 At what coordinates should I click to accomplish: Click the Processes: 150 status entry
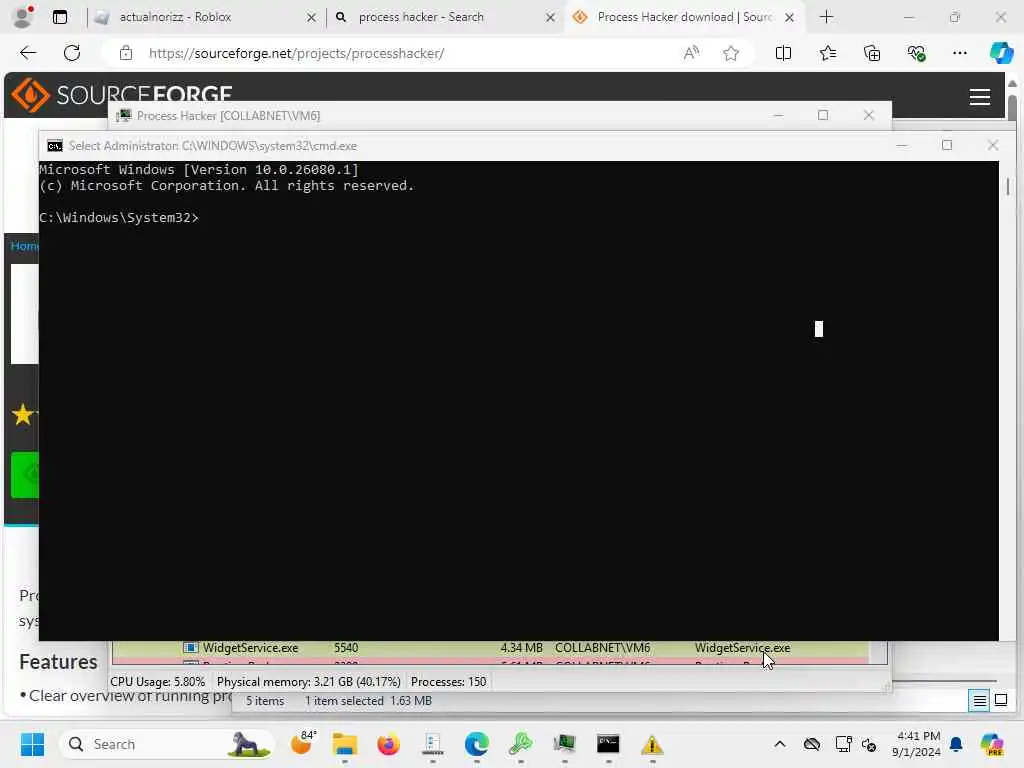coord(449,682)
